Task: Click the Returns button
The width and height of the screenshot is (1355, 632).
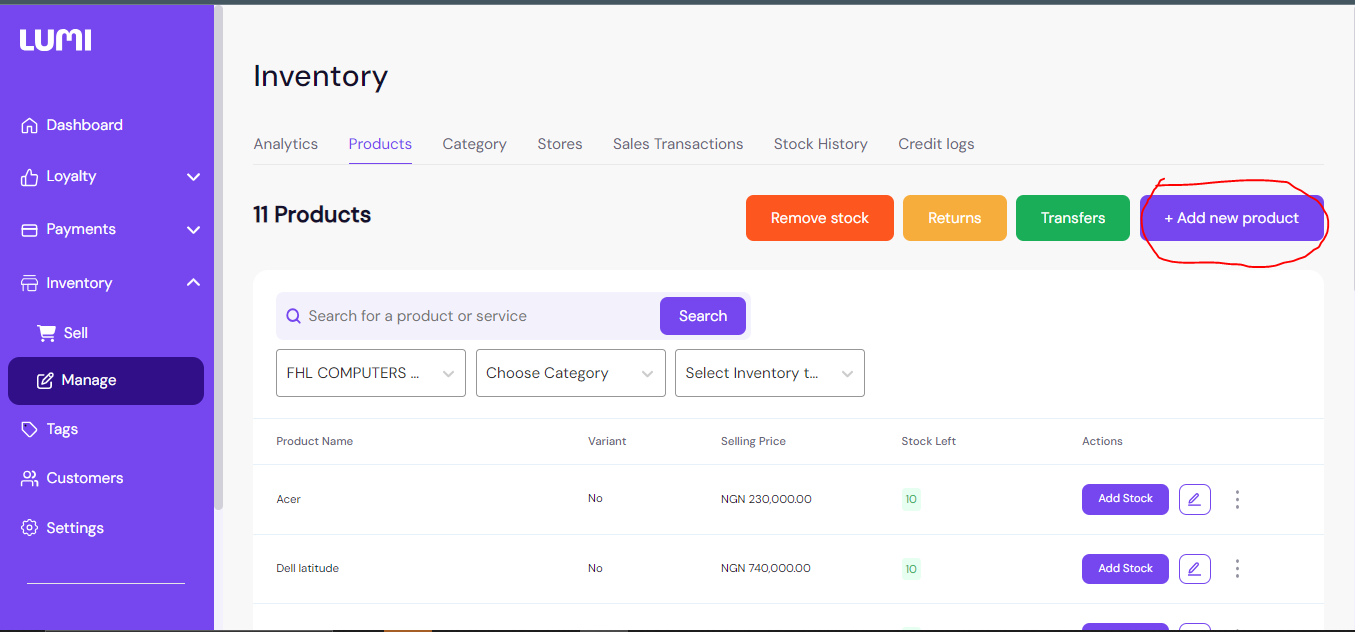Action: pyautogui.click(x=955, y=218)
